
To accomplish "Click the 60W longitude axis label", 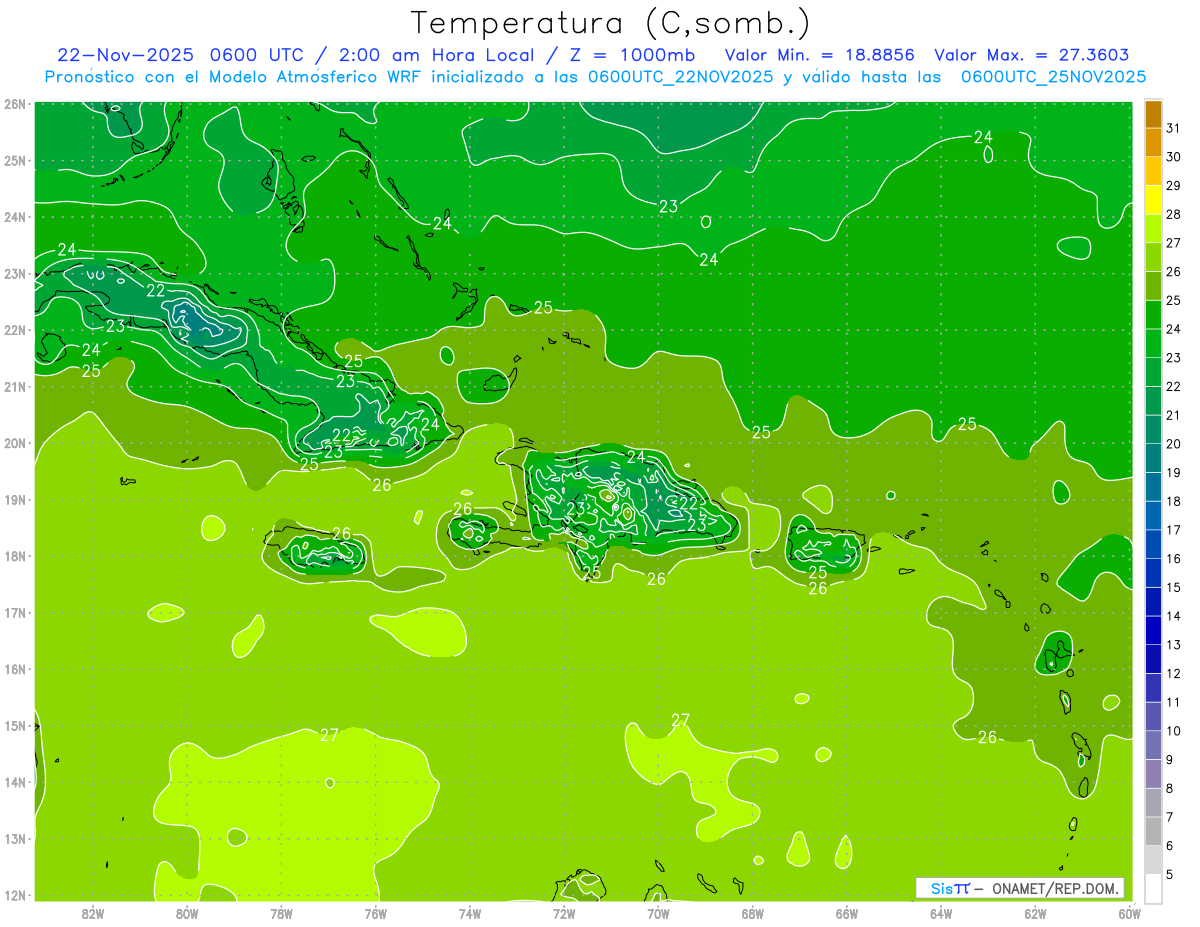I will click(x=1129, y=913).
